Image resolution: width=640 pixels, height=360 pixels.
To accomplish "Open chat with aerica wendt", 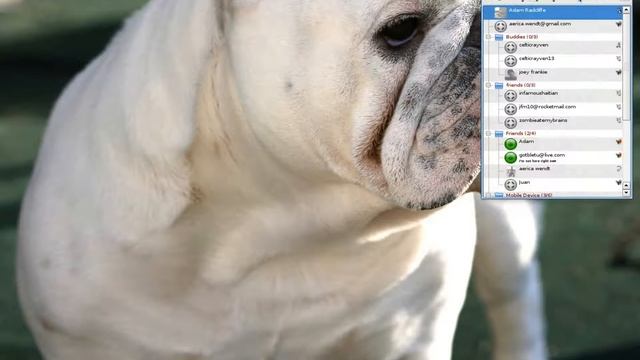I will 534,169.
